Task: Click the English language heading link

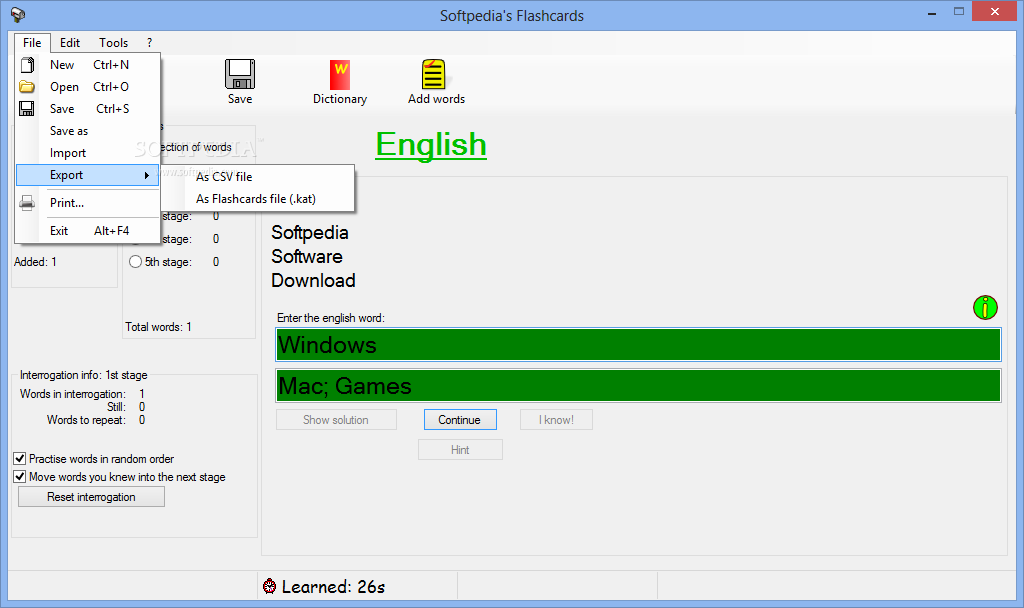Action: pos(431,144)
